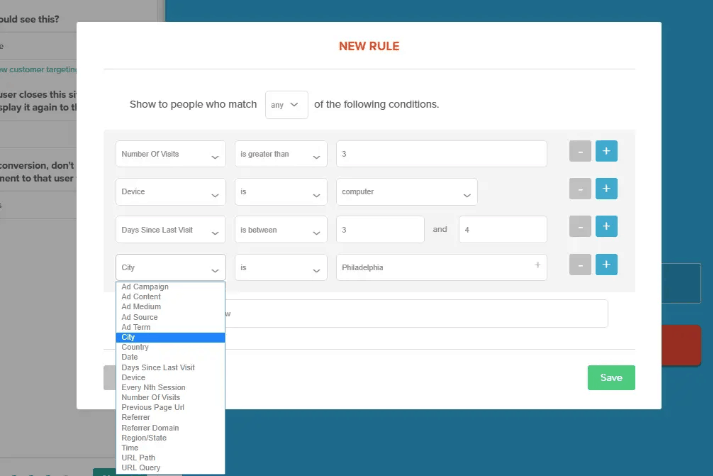Open the 'is between' operator dropdown
Image resolution: width=713 pixels, height=476 pixels.
281,230
